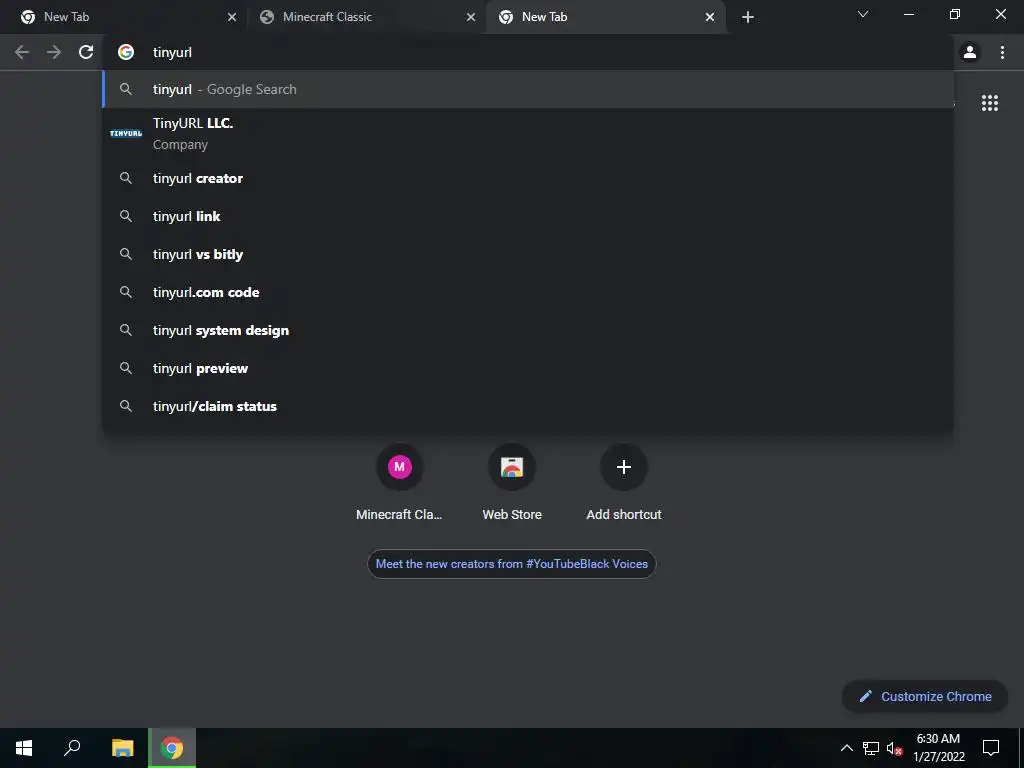Expand the tab search chevron

tap(863, 14)
